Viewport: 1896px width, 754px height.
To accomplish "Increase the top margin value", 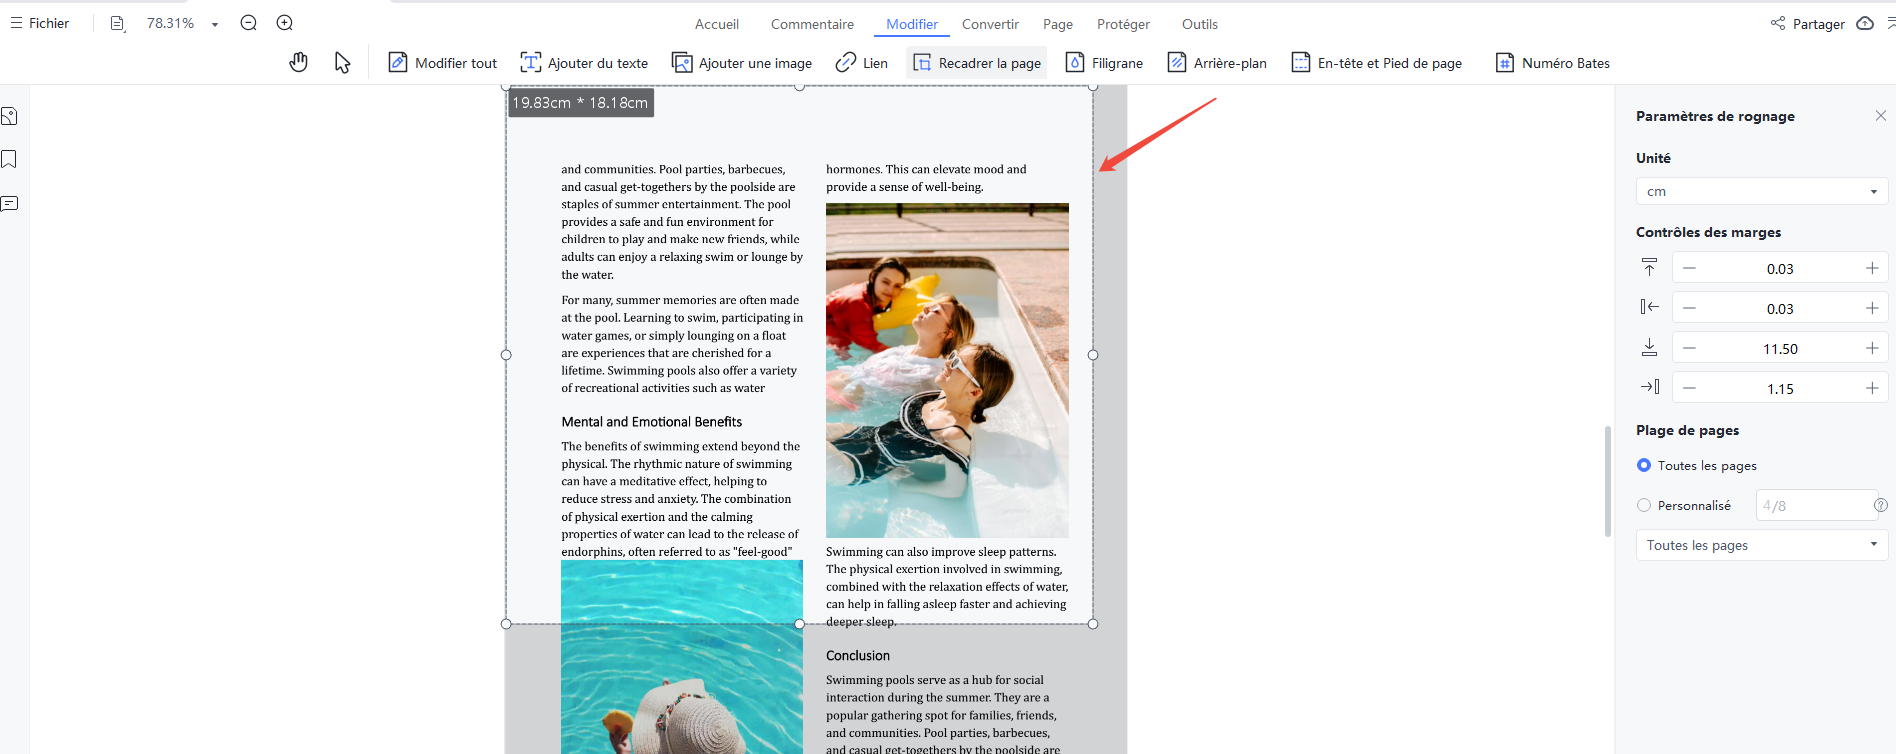I will pyautogui.click(x=1872, y=268).
